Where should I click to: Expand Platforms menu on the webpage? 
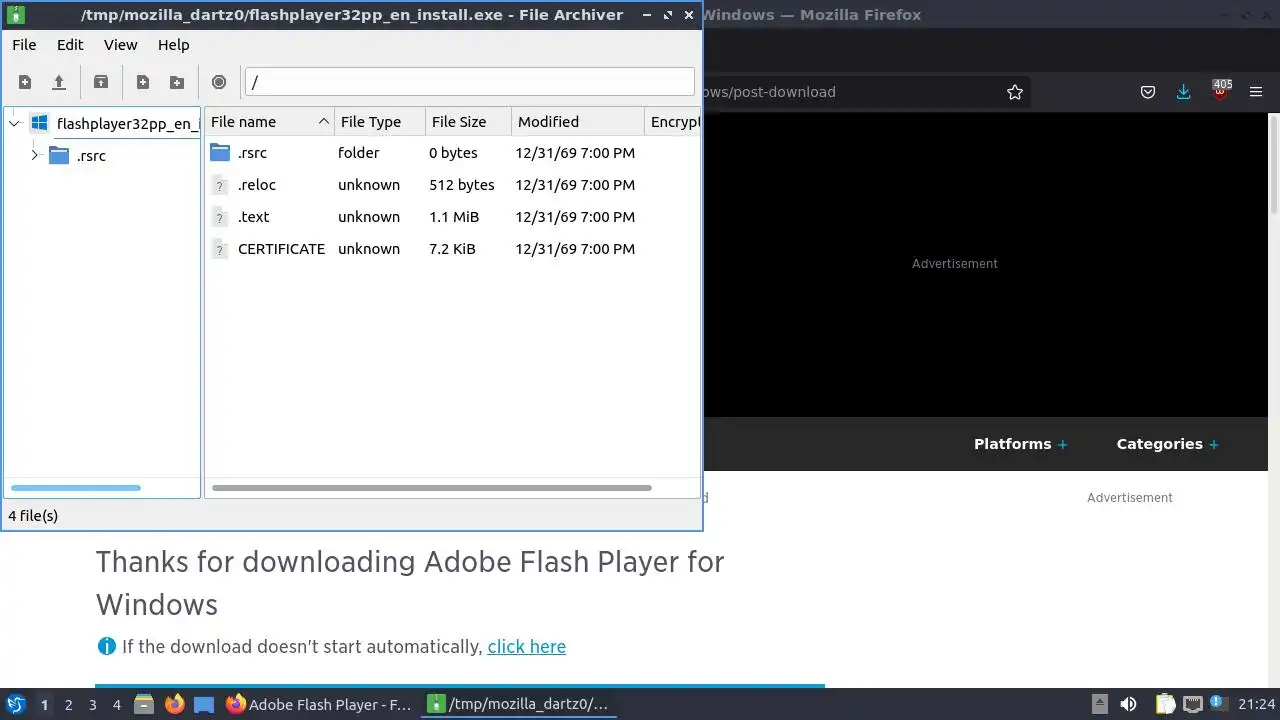1020,444
